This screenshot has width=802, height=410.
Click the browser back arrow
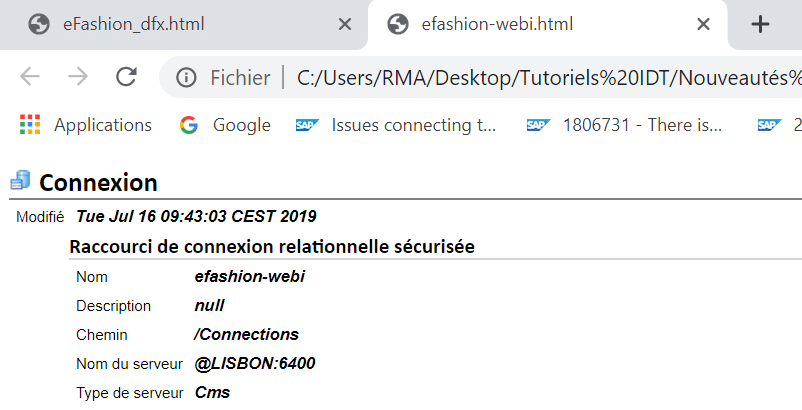pos(30,77)
